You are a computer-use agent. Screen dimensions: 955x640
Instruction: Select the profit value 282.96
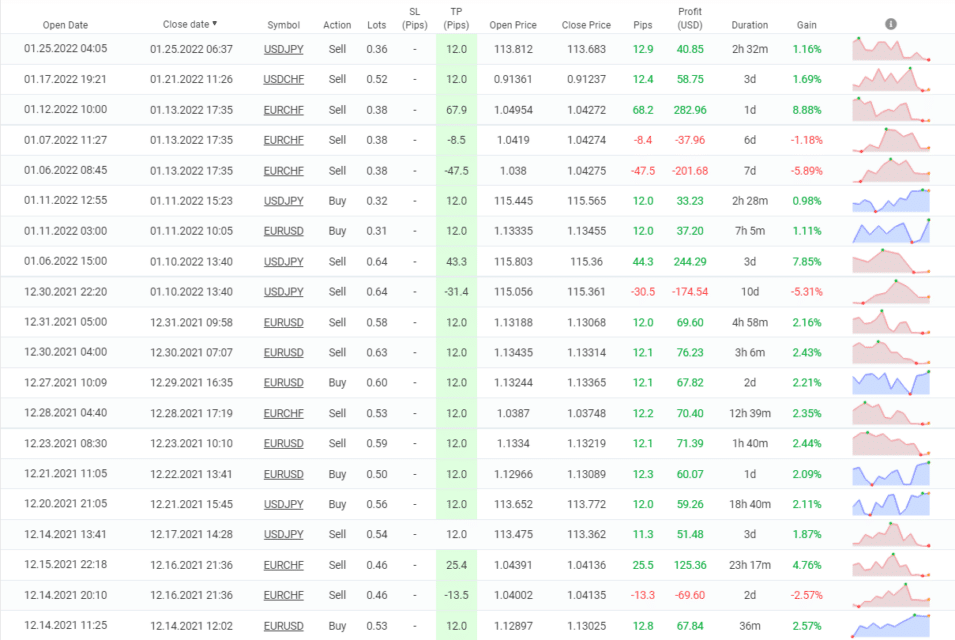point(689,110)
